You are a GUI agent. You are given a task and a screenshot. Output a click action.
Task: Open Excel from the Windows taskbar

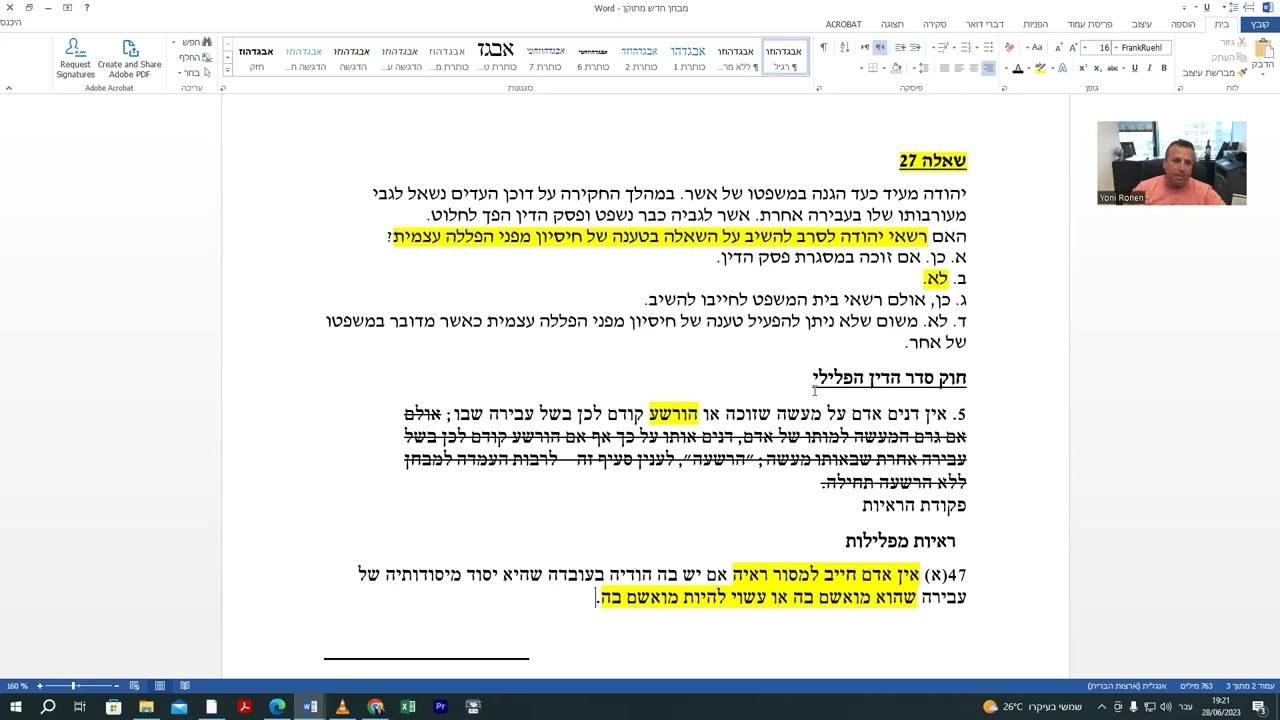click(408, 707)
